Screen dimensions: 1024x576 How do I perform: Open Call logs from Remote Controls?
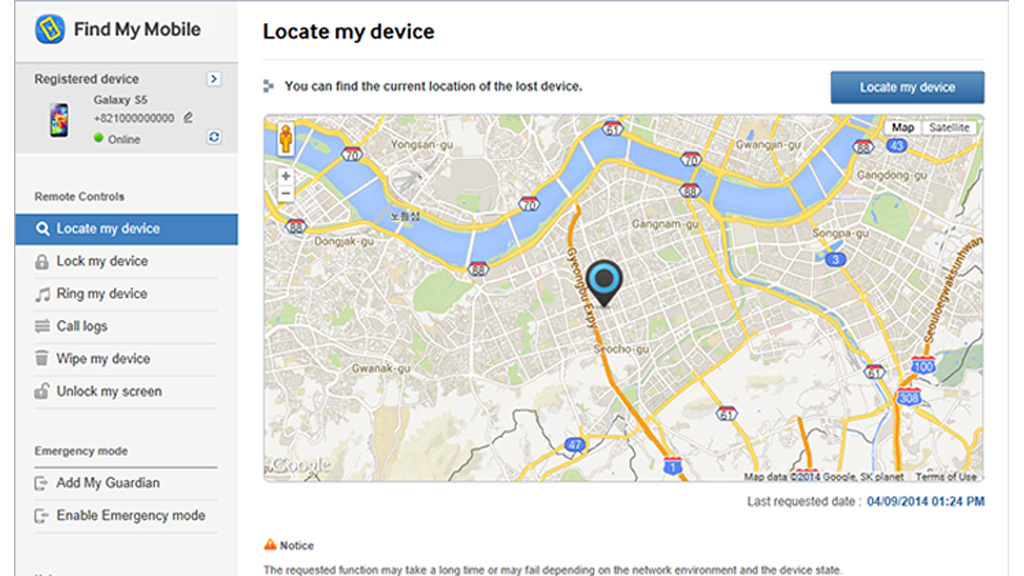[81, 326]
